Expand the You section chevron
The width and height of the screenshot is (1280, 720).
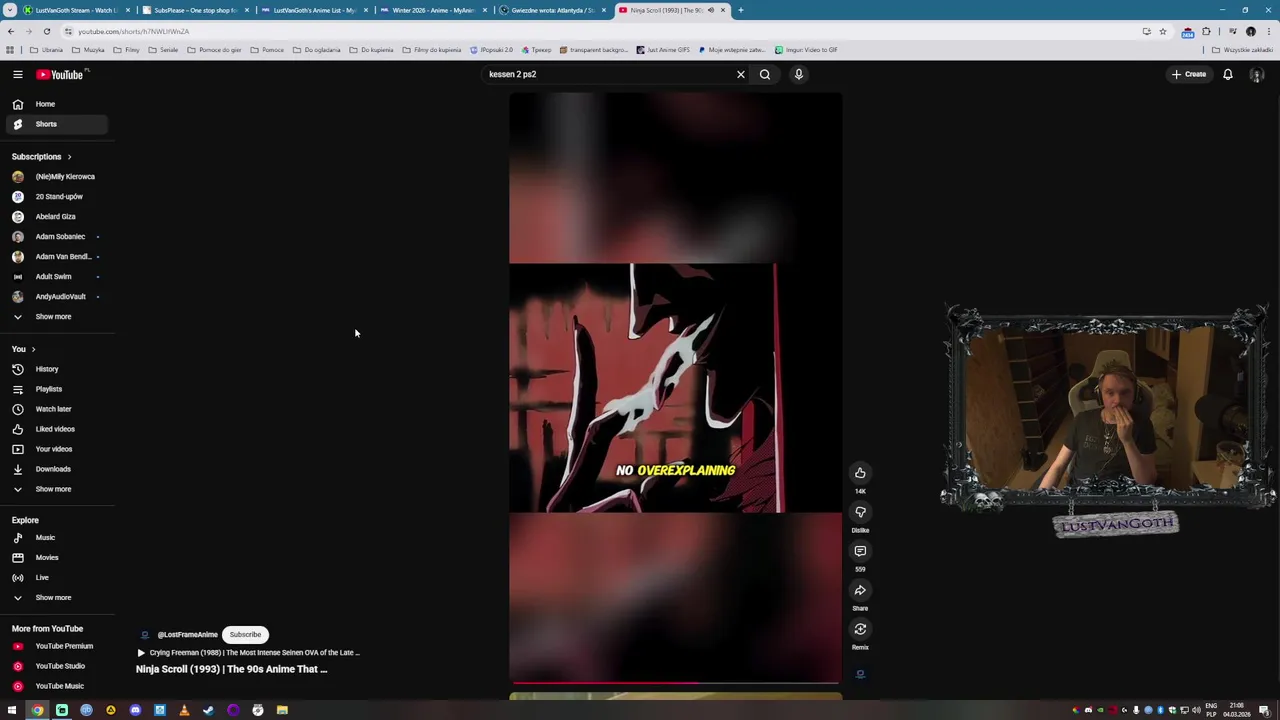[33, 349]
